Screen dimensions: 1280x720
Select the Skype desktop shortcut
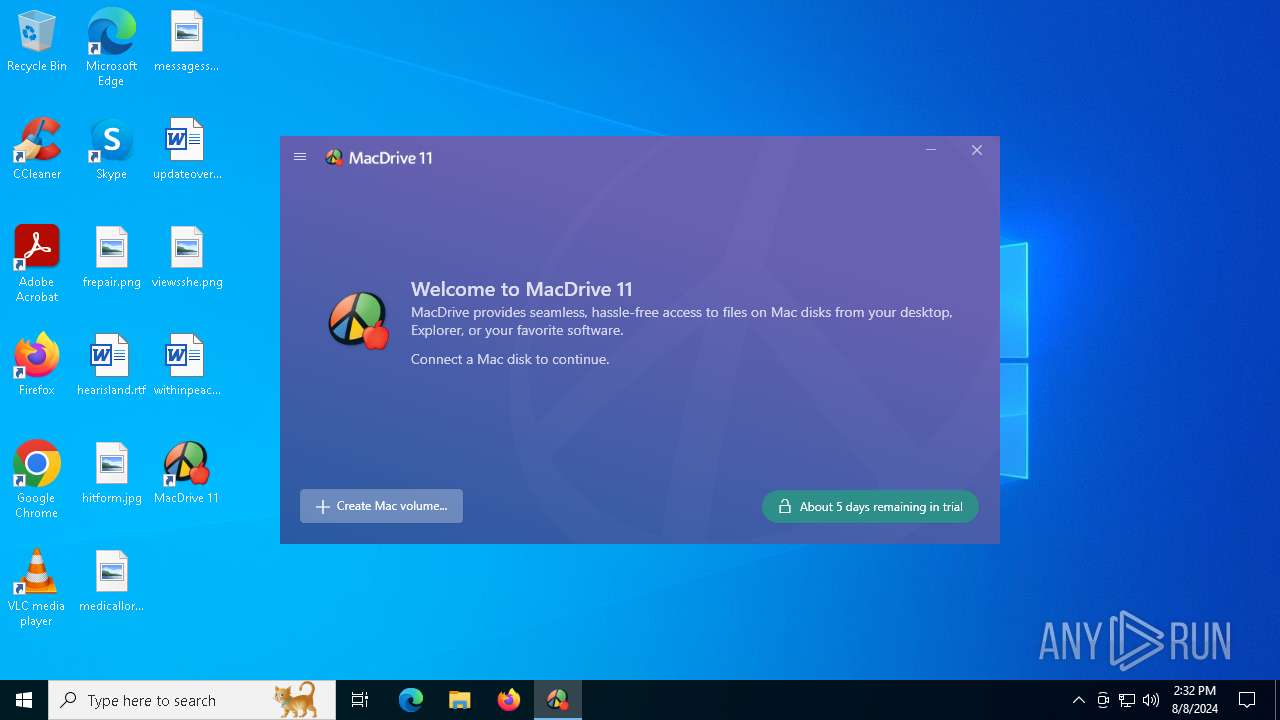tap(111, 149)
